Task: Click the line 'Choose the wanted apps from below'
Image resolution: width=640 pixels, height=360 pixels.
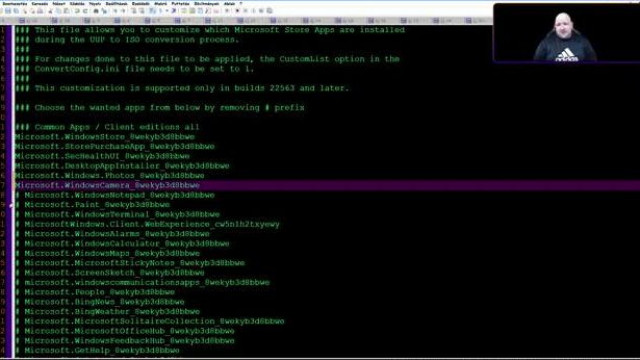Action: pyautogui.click(x=160, y=108)
